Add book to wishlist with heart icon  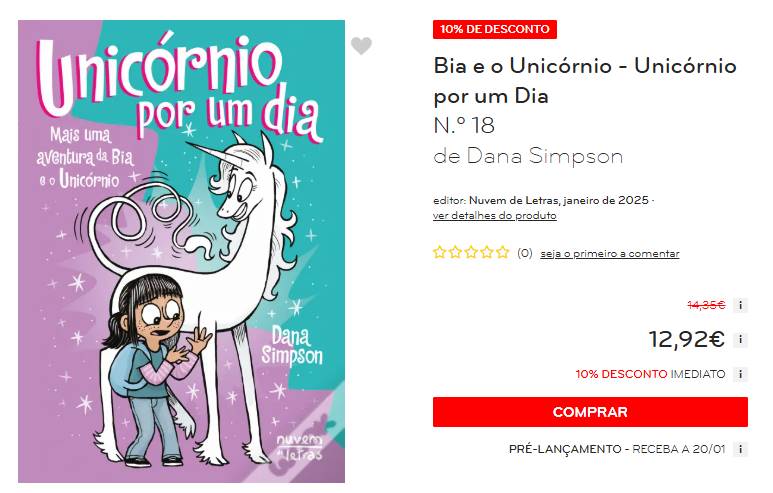[x=361, y=46]
